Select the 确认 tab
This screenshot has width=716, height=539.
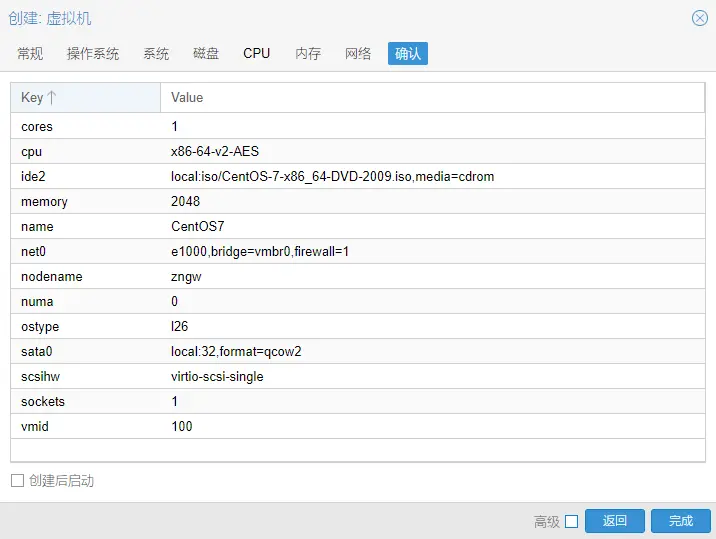click(408, 54)
